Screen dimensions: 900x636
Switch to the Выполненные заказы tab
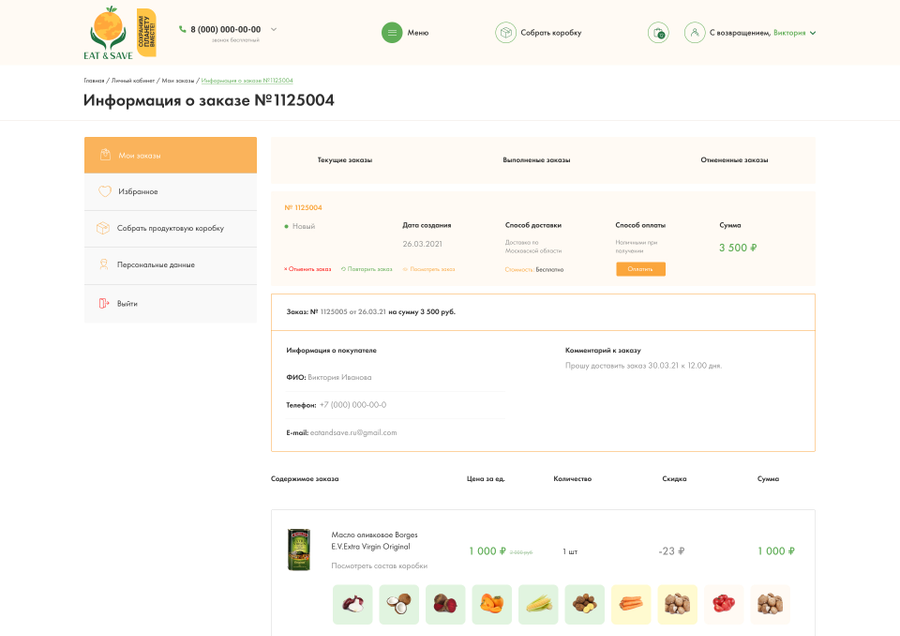pos(537,160)
